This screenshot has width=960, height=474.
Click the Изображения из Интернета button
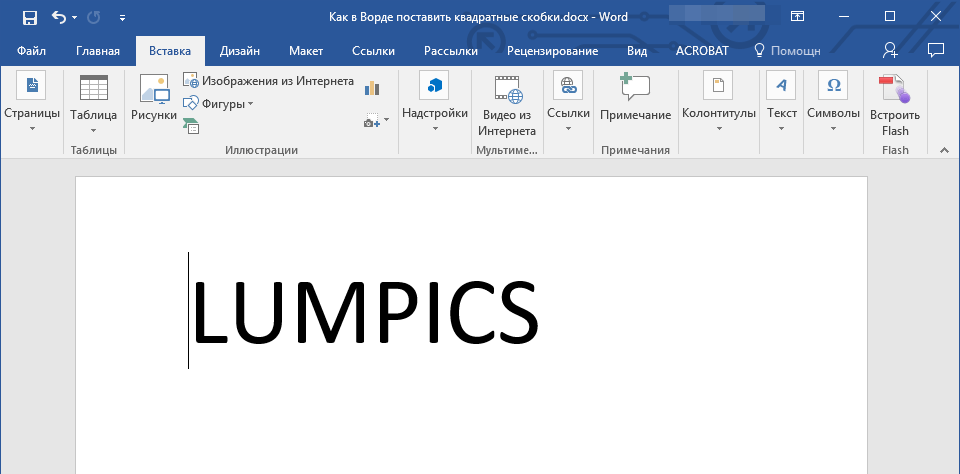click(268, 81)
